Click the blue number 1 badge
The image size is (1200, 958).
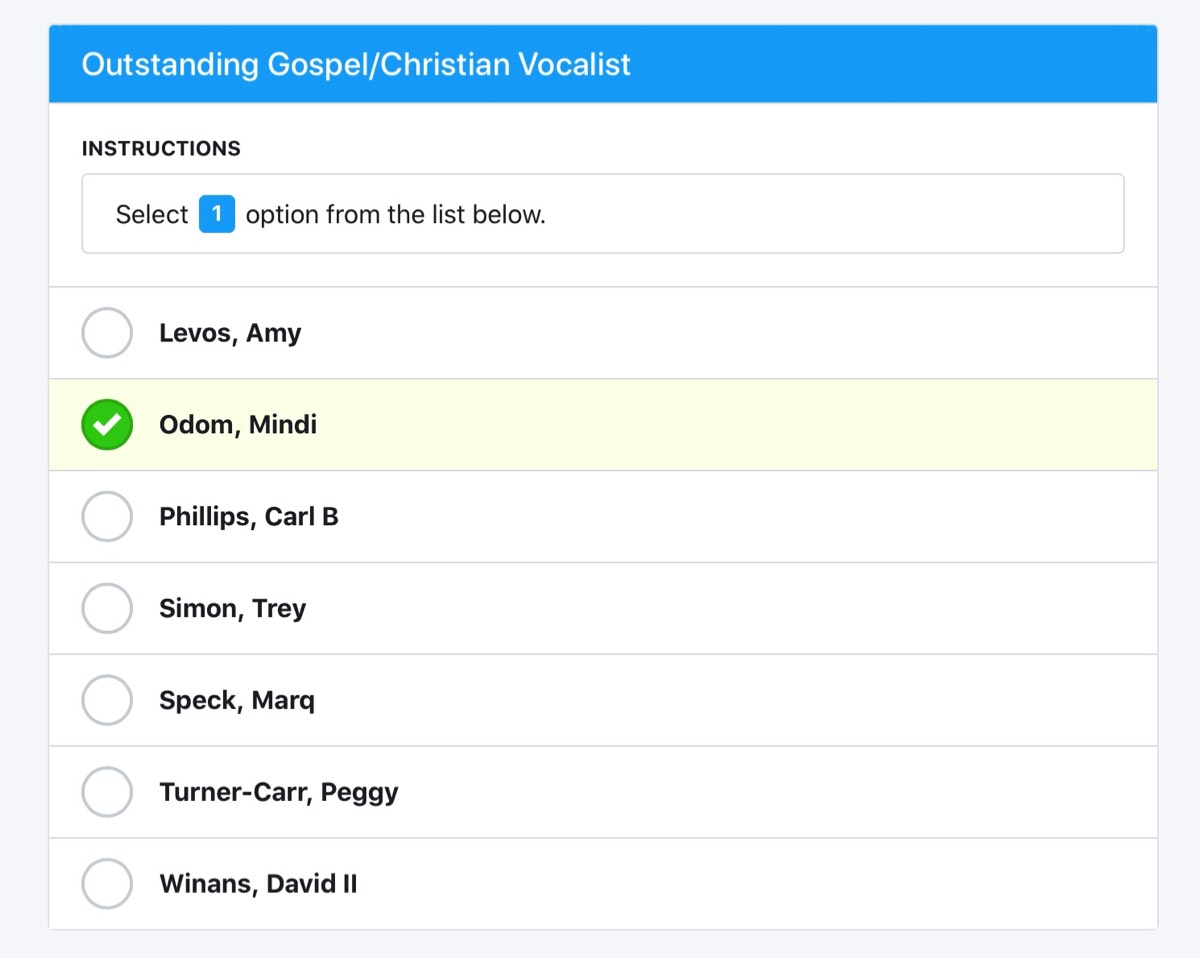(217, 215)
